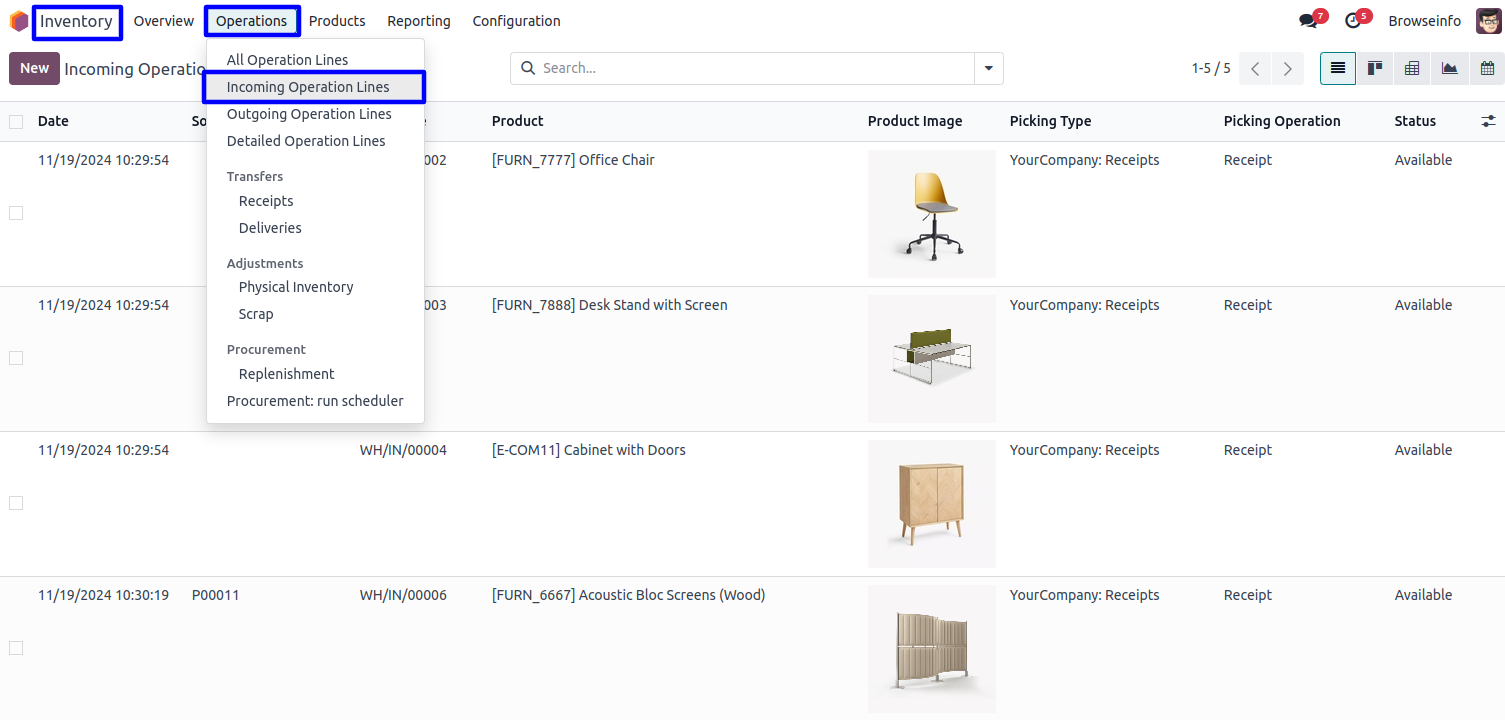The width and height of the screenshot is (1505, 720).
Task: Expand the search options dropdown arrow
Action: (988, 68)
